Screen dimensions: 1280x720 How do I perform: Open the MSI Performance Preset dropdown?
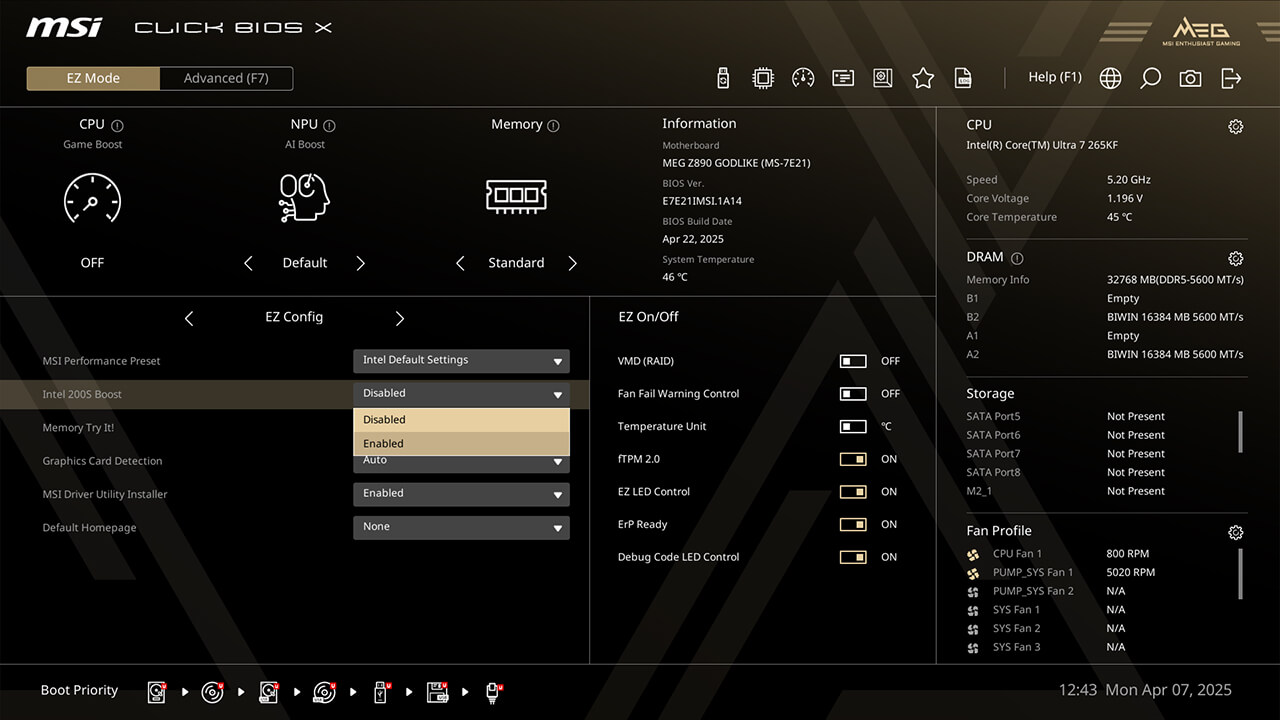(461, 361)
